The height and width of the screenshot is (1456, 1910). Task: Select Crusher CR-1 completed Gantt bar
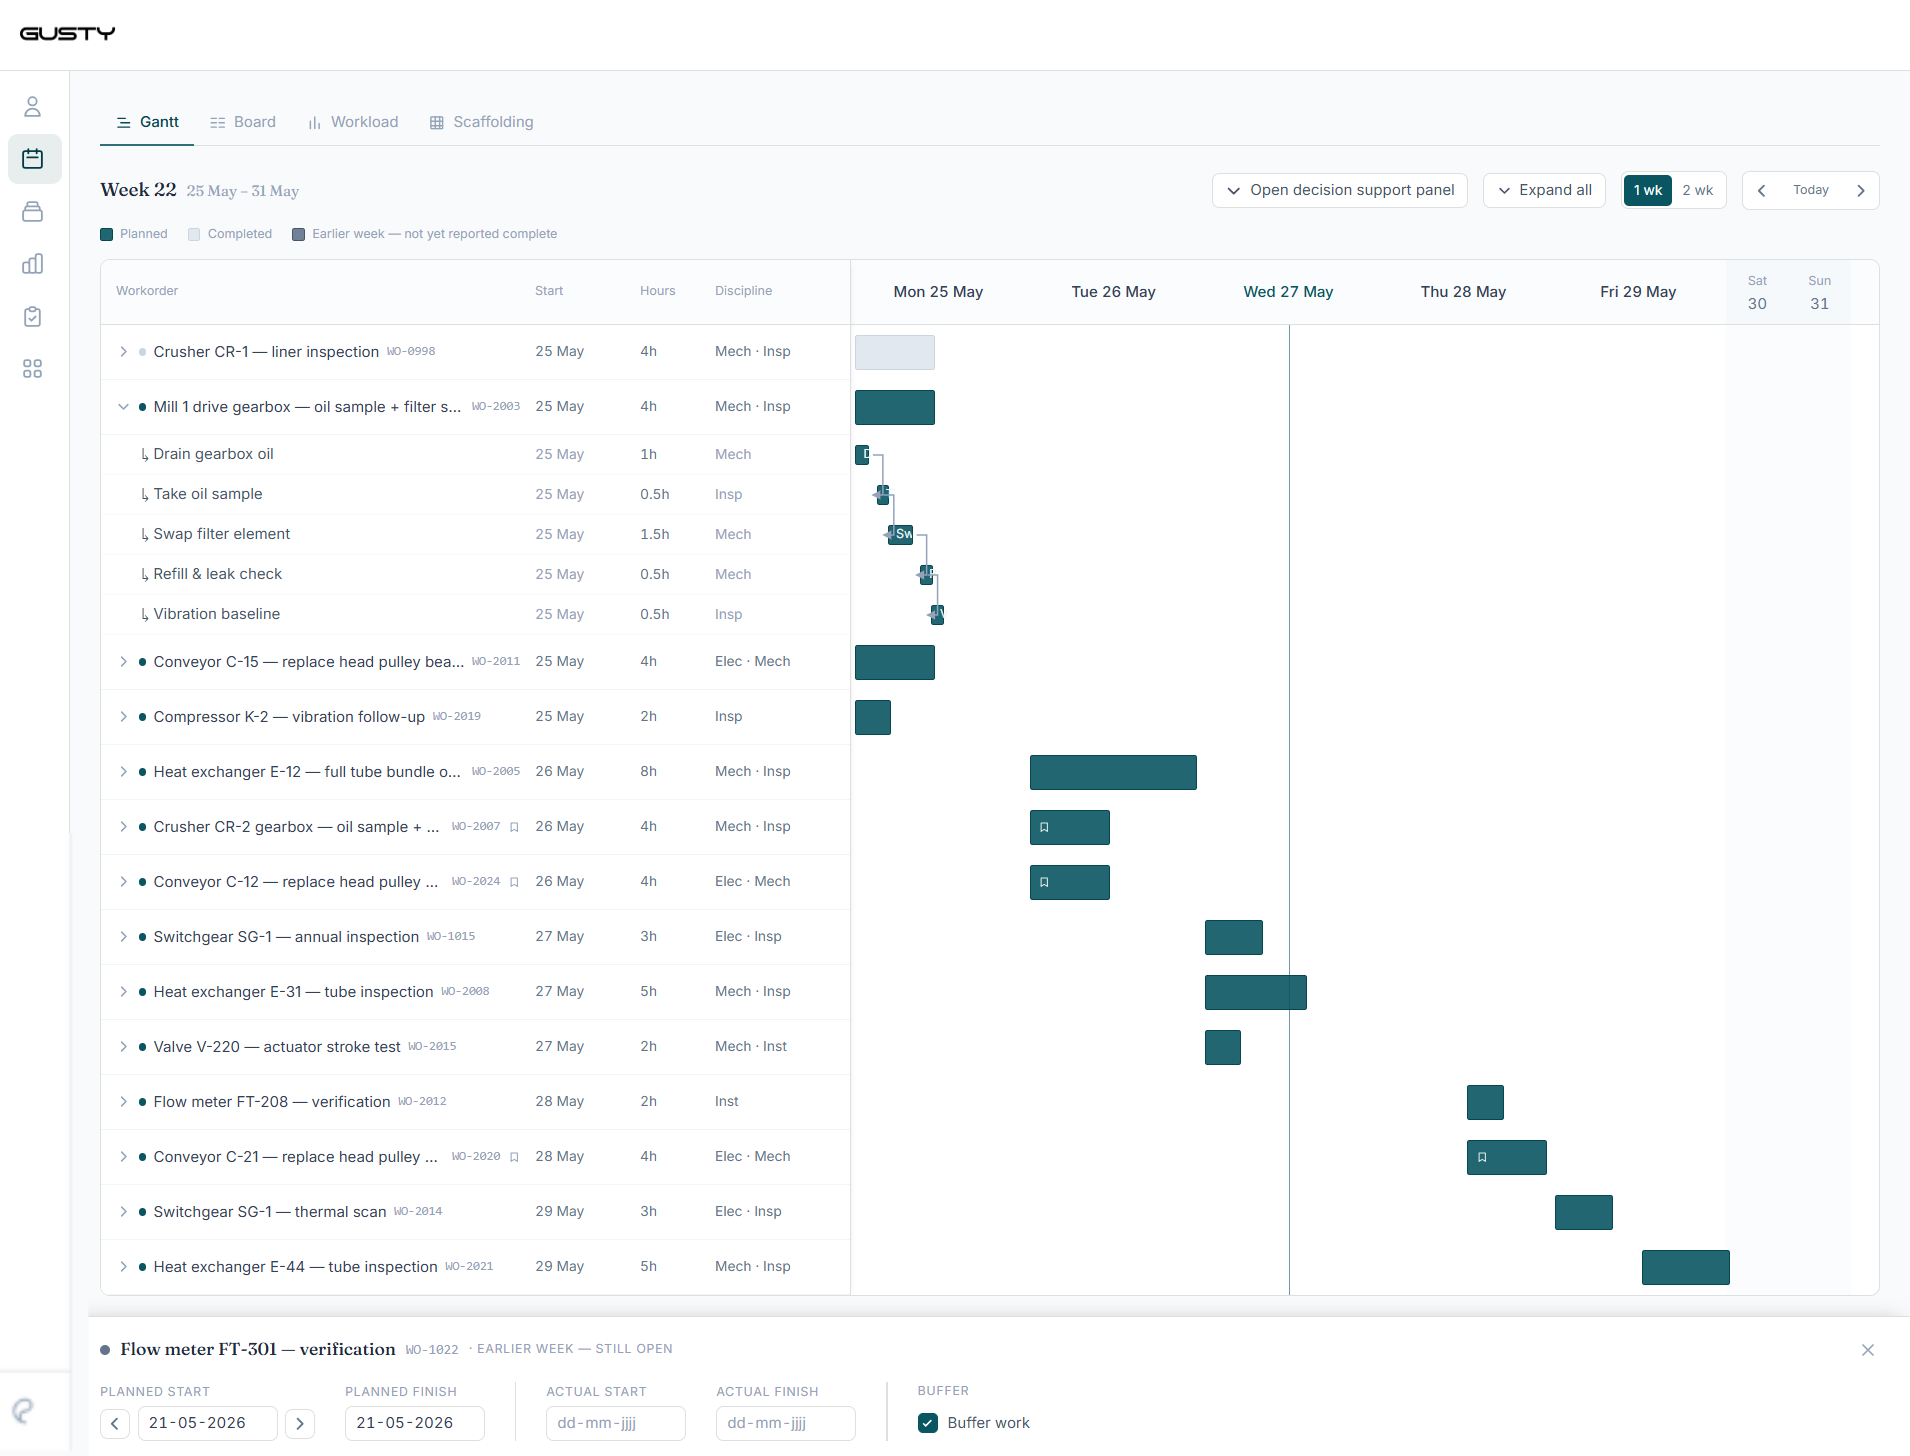coord(895,353)
